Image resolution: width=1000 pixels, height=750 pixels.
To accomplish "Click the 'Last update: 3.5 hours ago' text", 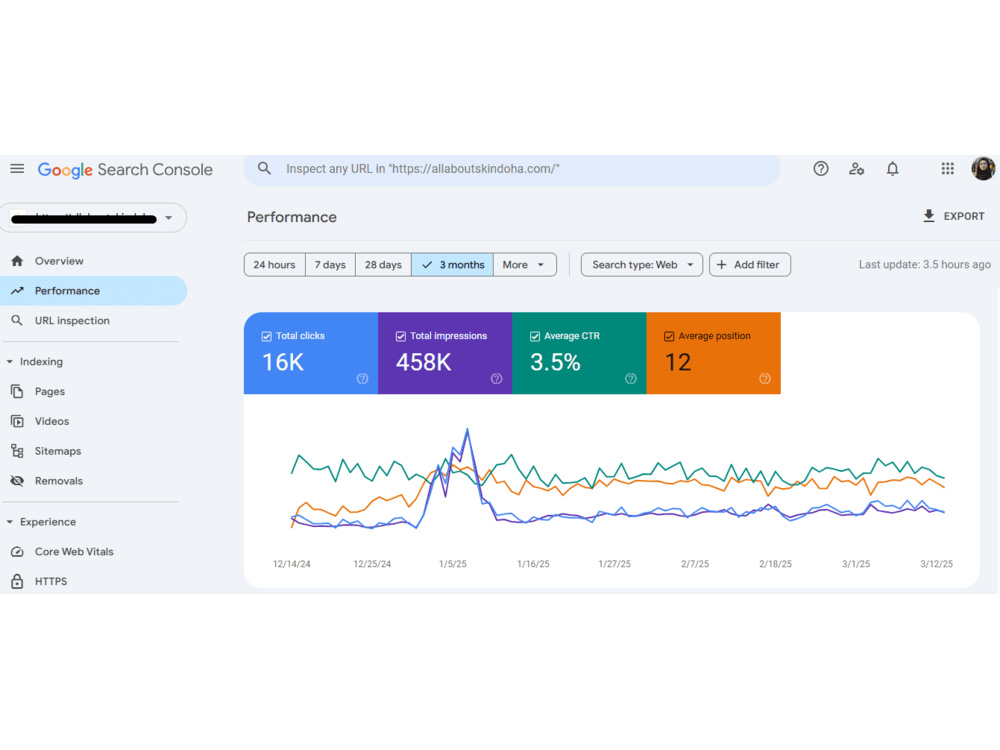I will click(924, 265).
